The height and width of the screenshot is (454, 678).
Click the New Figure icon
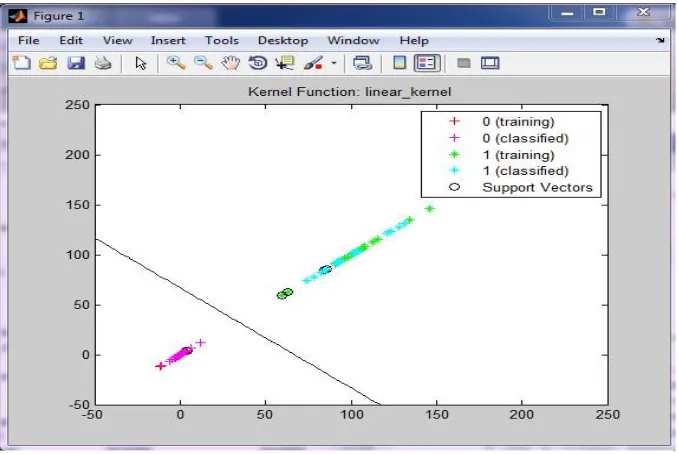(22, 63)
